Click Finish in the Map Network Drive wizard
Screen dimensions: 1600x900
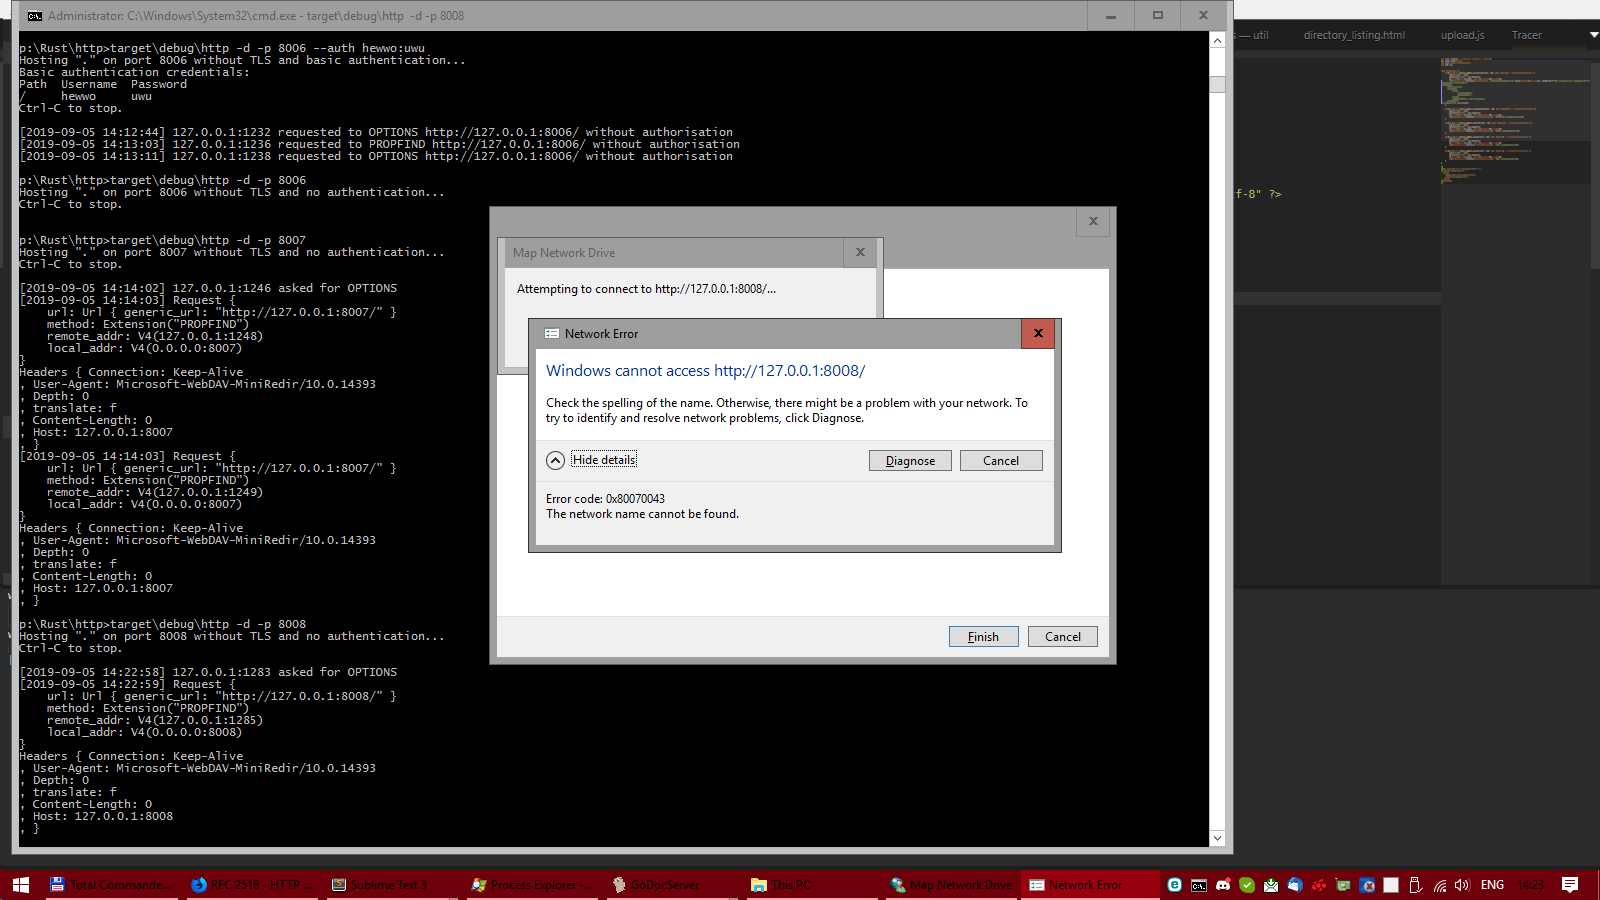[983, 637]
